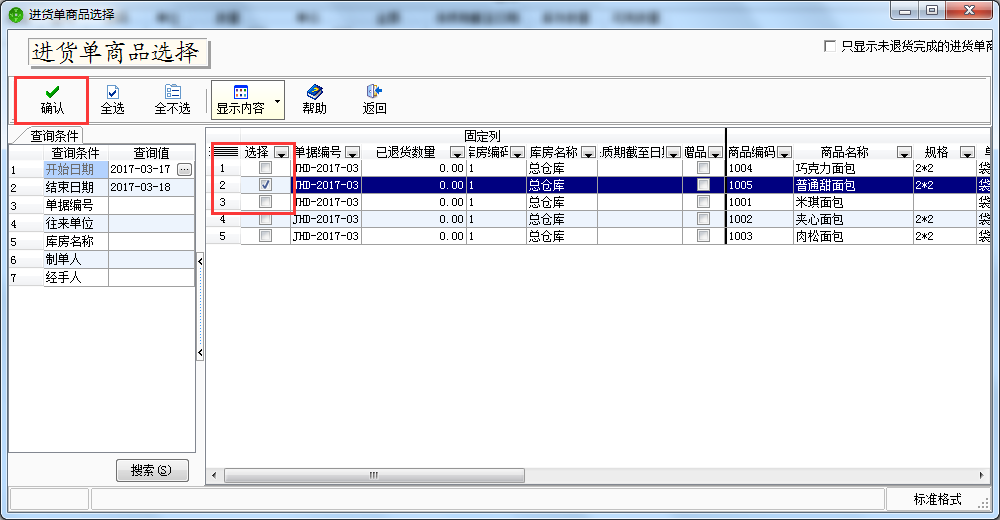Screen dimensions: 1000x520
Task: Toggle 赠品 checkbox for 肉松面包 row
Action: point(703,236)
